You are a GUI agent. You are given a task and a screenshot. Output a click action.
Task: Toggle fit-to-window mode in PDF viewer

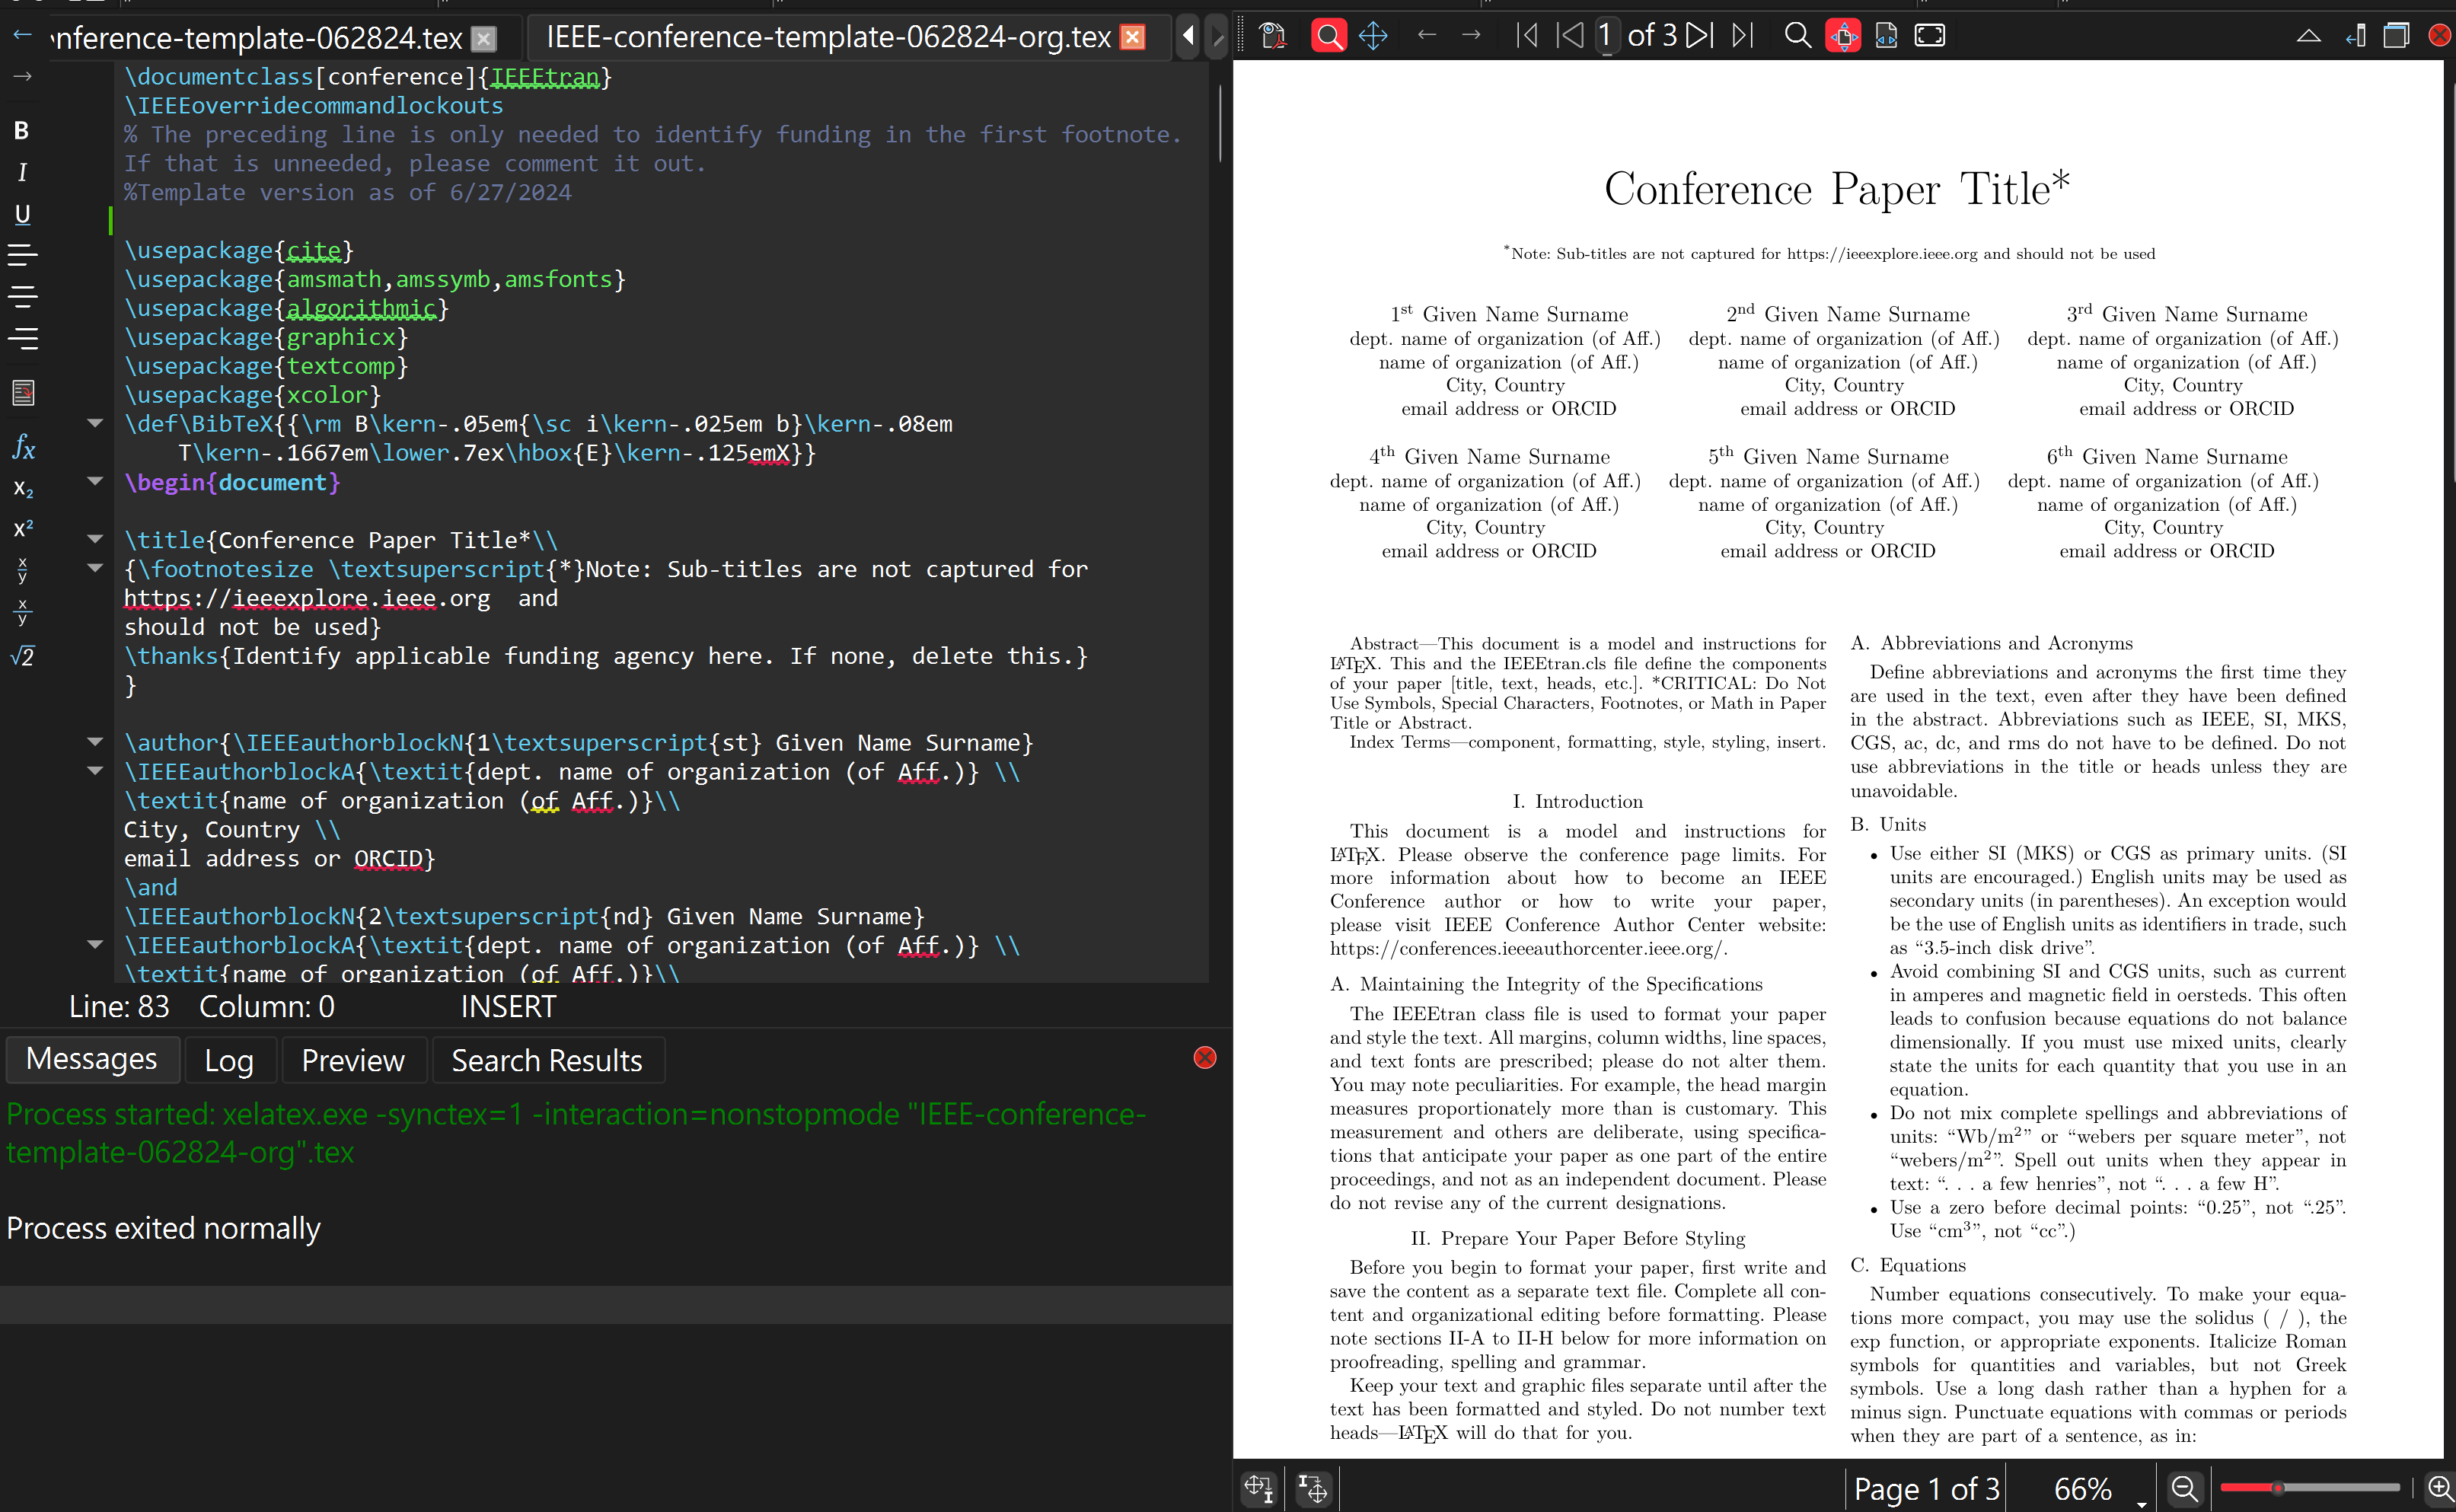(1843, 36)
